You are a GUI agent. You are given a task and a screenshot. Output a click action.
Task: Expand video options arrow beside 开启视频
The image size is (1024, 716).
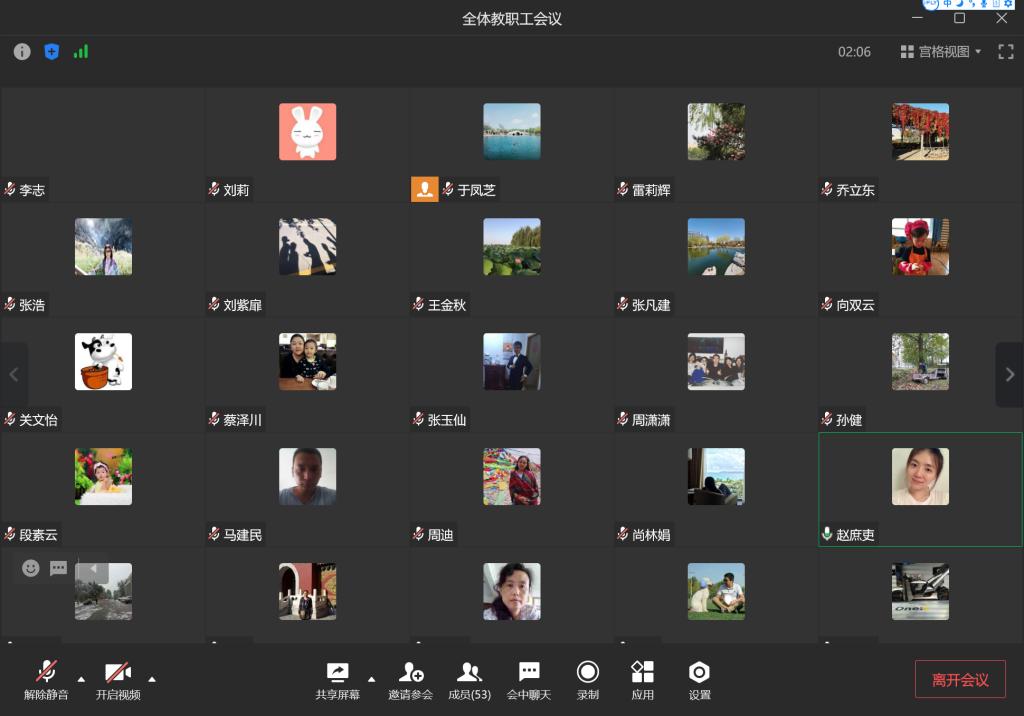tap(152, 679)
